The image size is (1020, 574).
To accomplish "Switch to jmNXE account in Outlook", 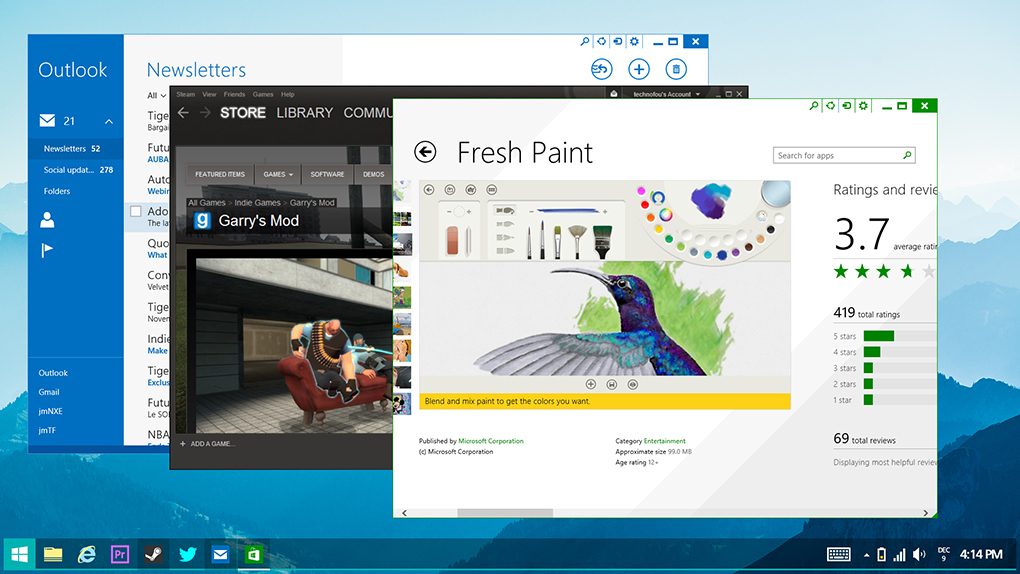I will 50,411.
